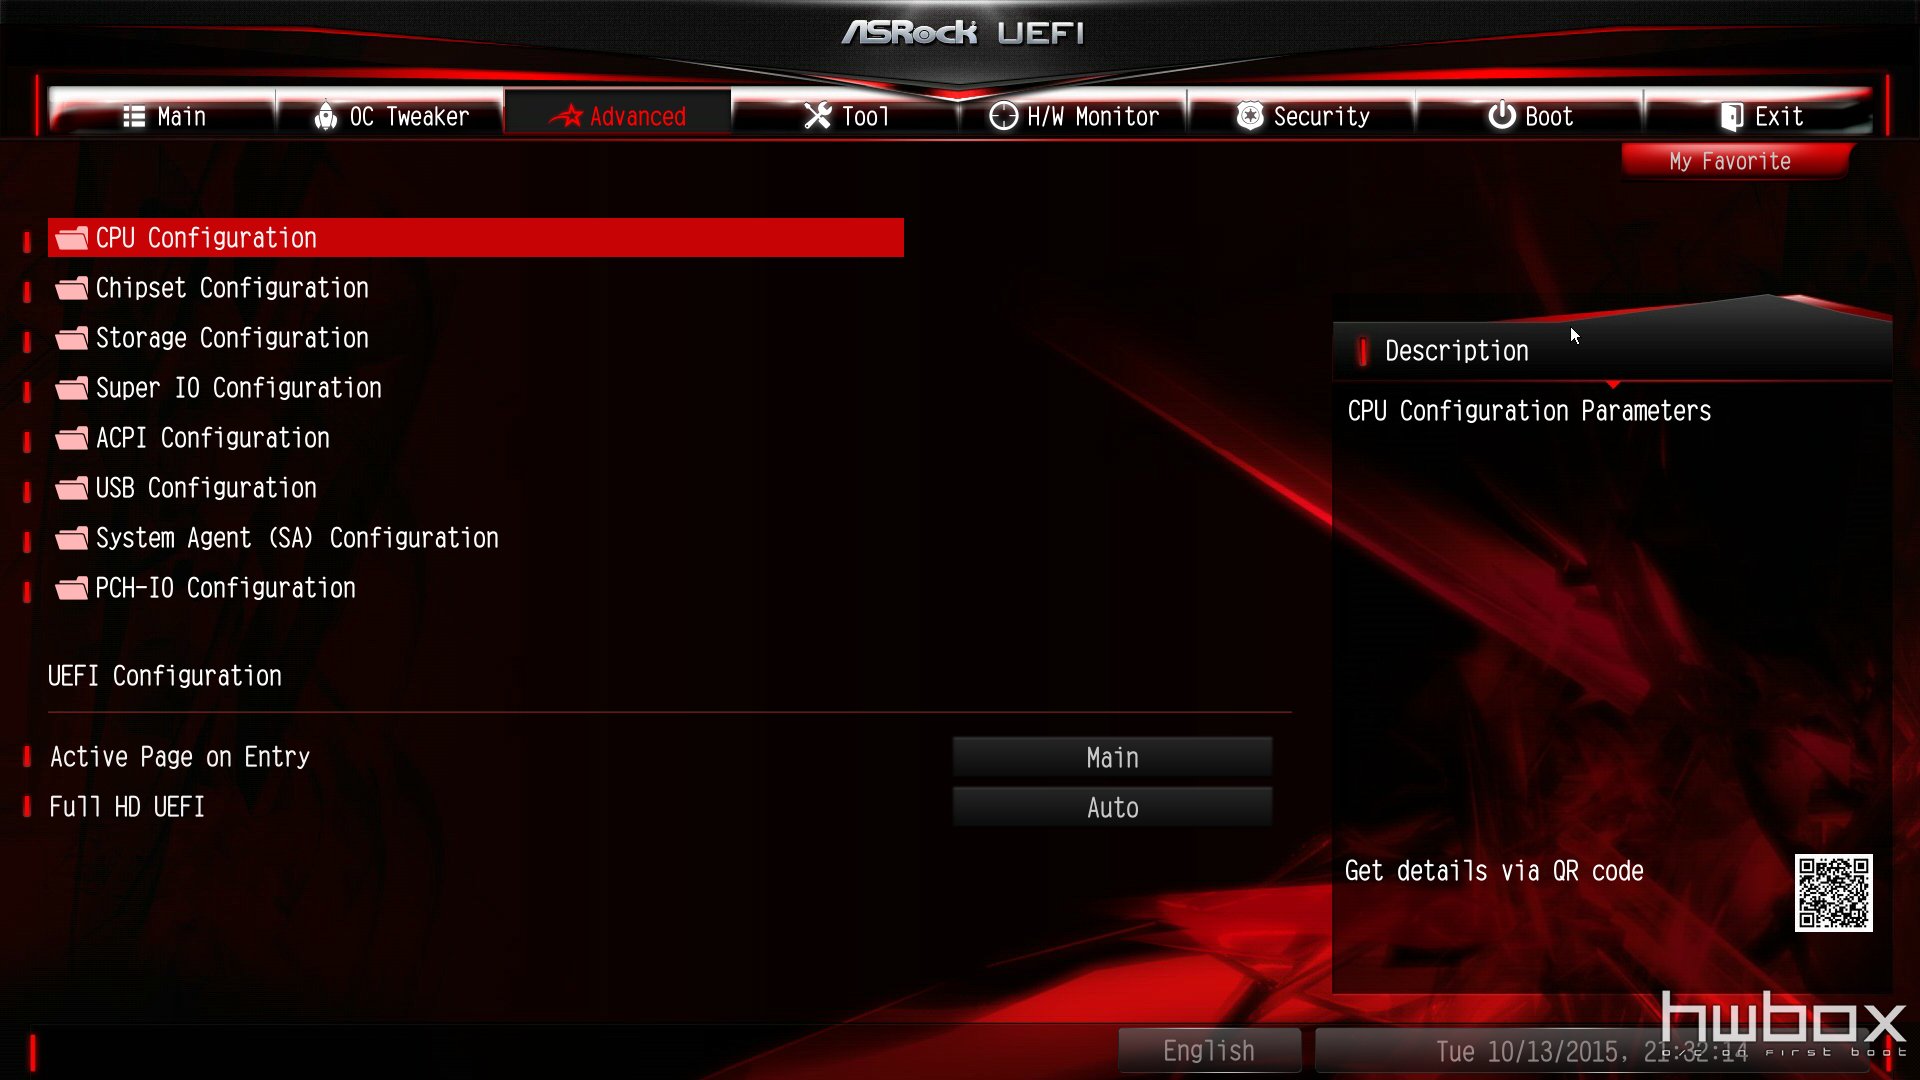Open PCH-IO Configuration folder icon
The image size is (1920, 1080).
[x=70, y=587]
